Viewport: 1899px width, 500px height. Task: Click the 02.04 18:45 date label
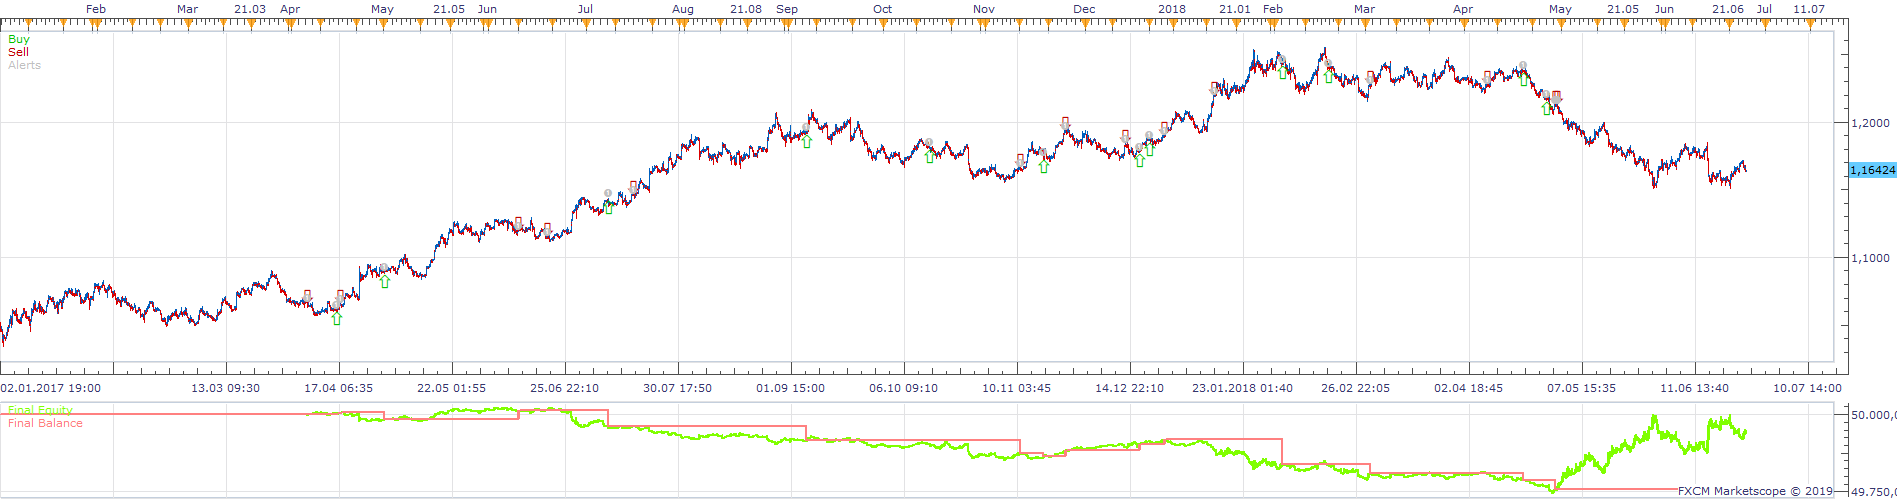1469,388
